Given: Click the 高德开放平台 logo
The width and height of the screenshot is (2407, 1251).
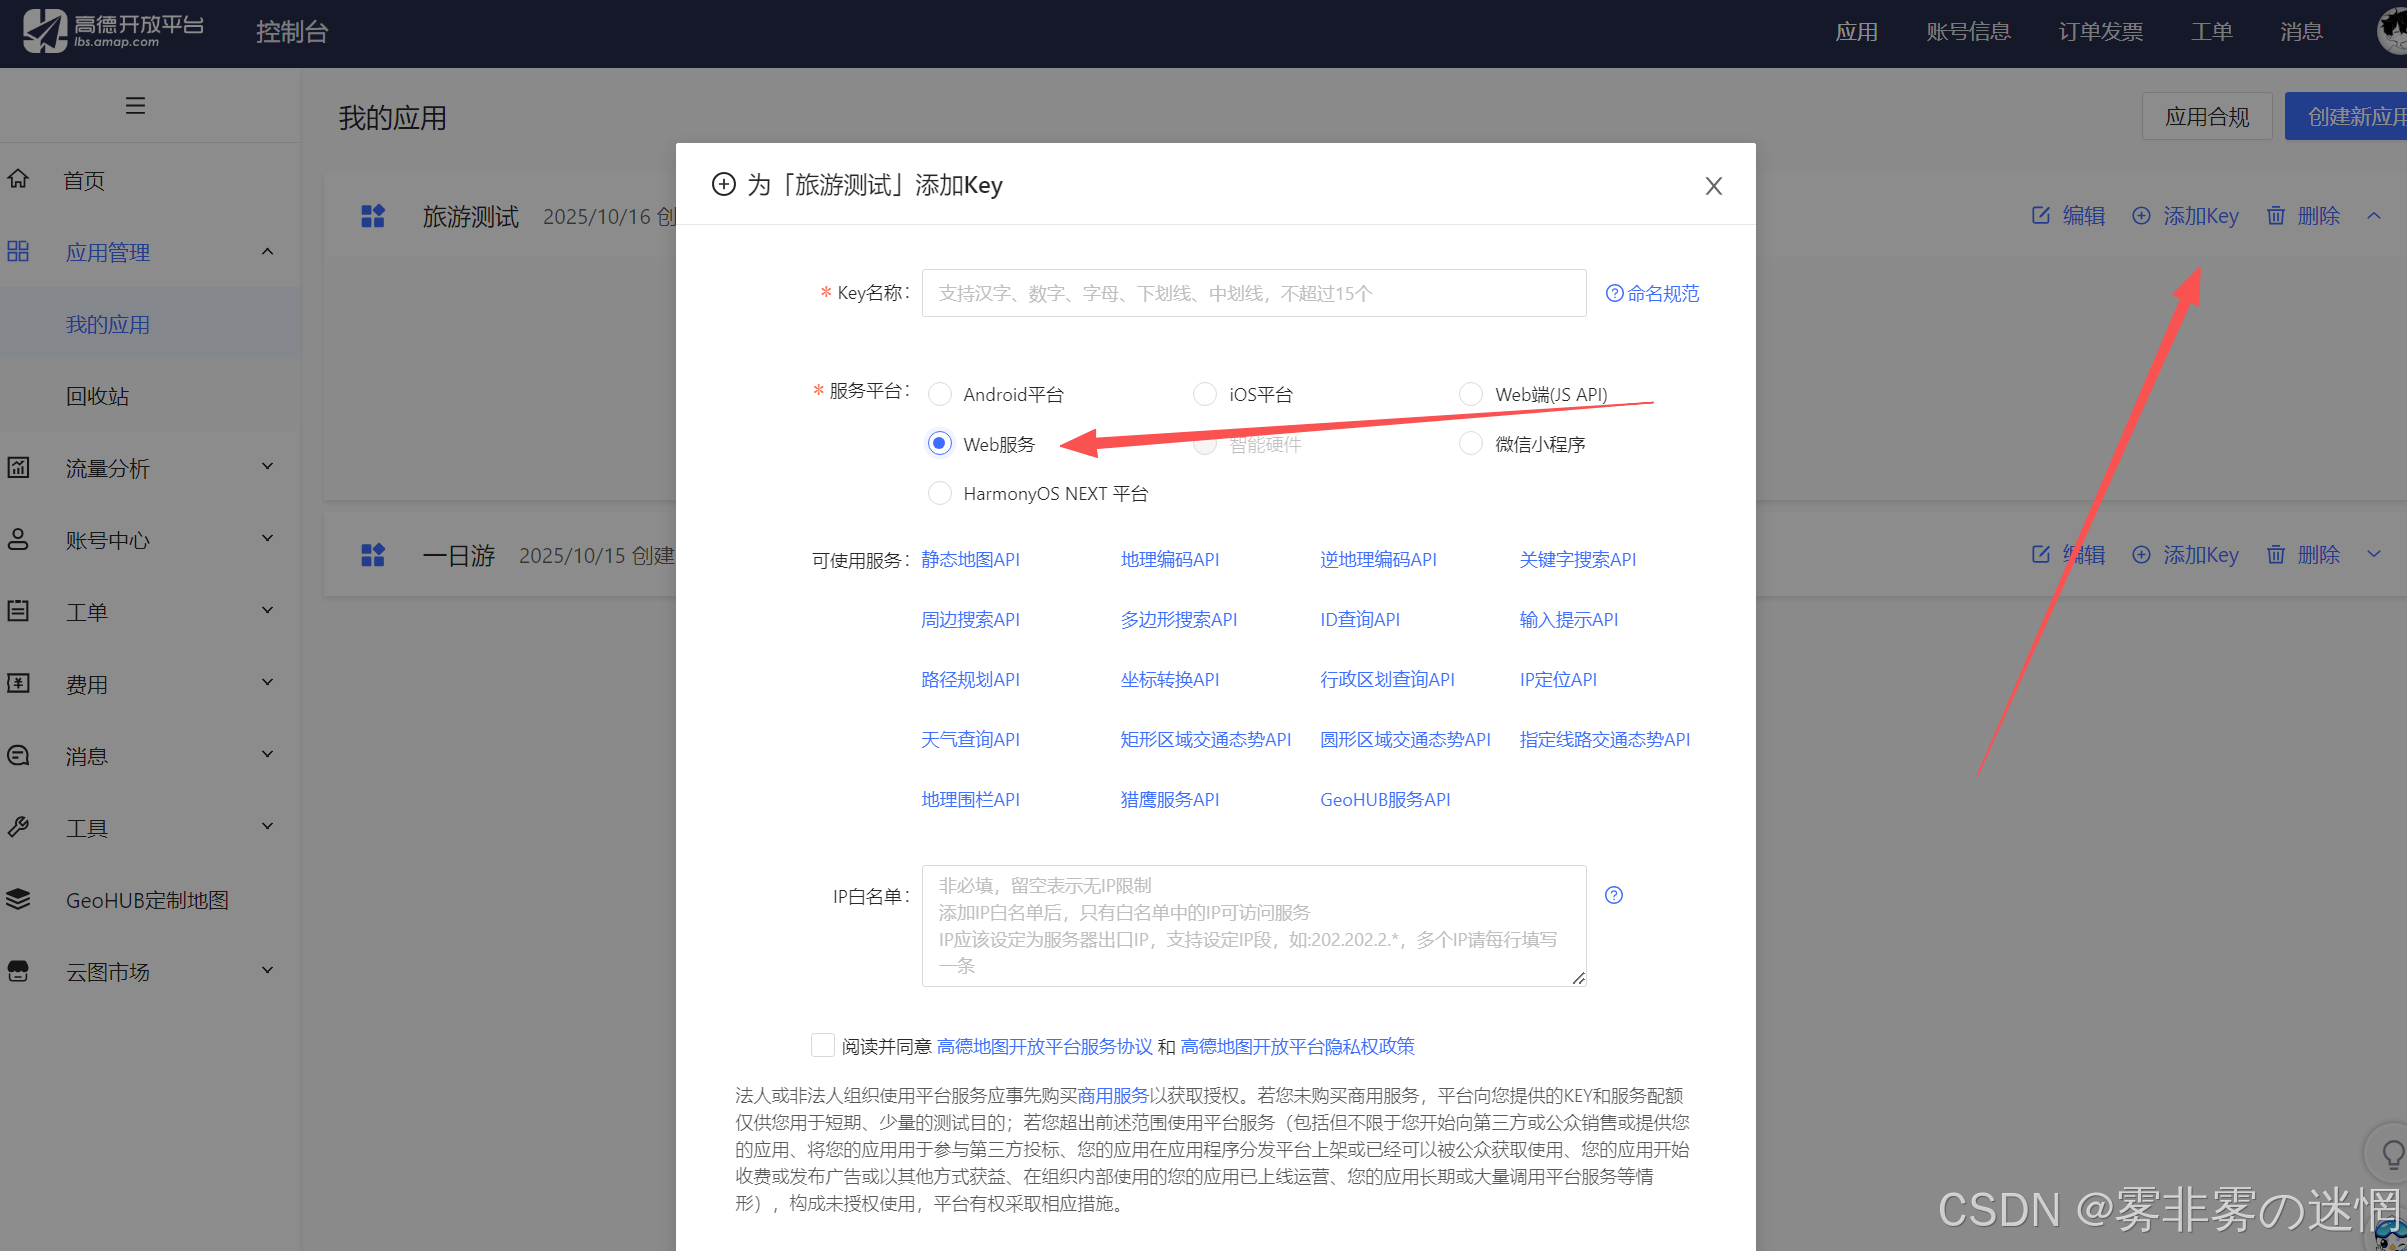Looking at the screenshot, I should [x=112, y=30].
